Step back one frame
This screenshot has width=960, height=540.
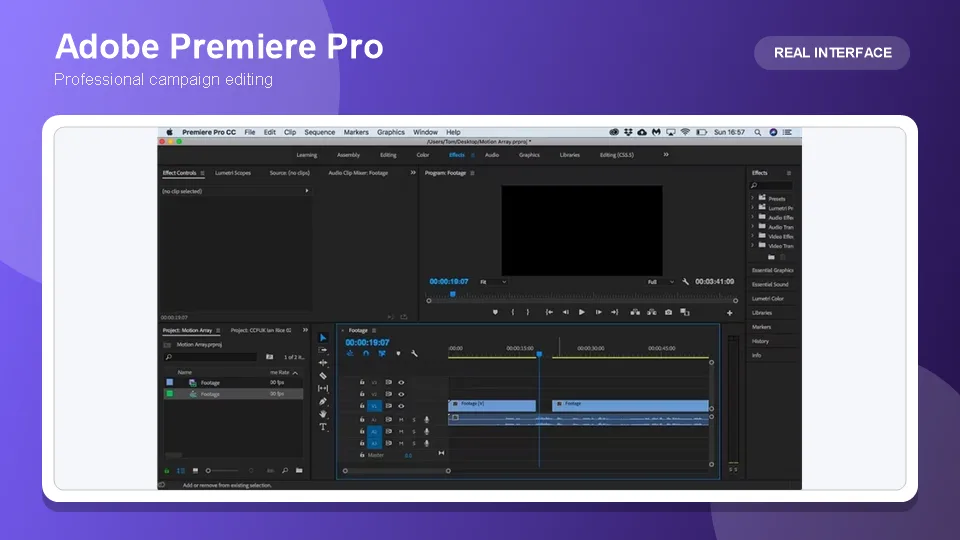click(x=566, y=312)
